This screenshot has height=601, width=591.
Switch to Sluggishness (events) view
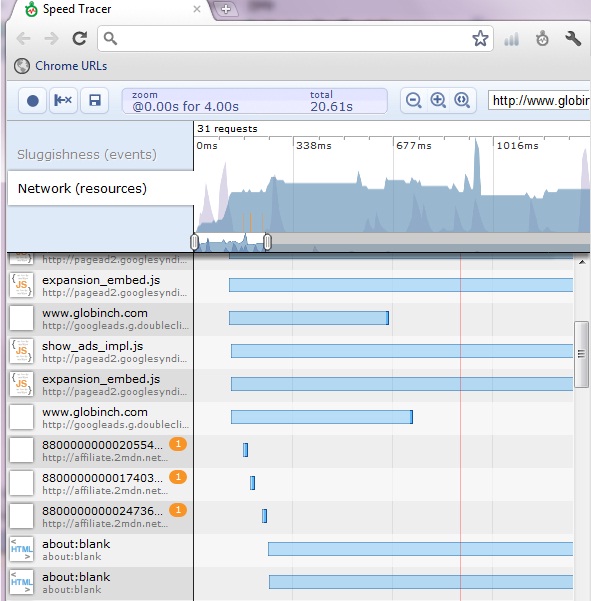[87, 154]
